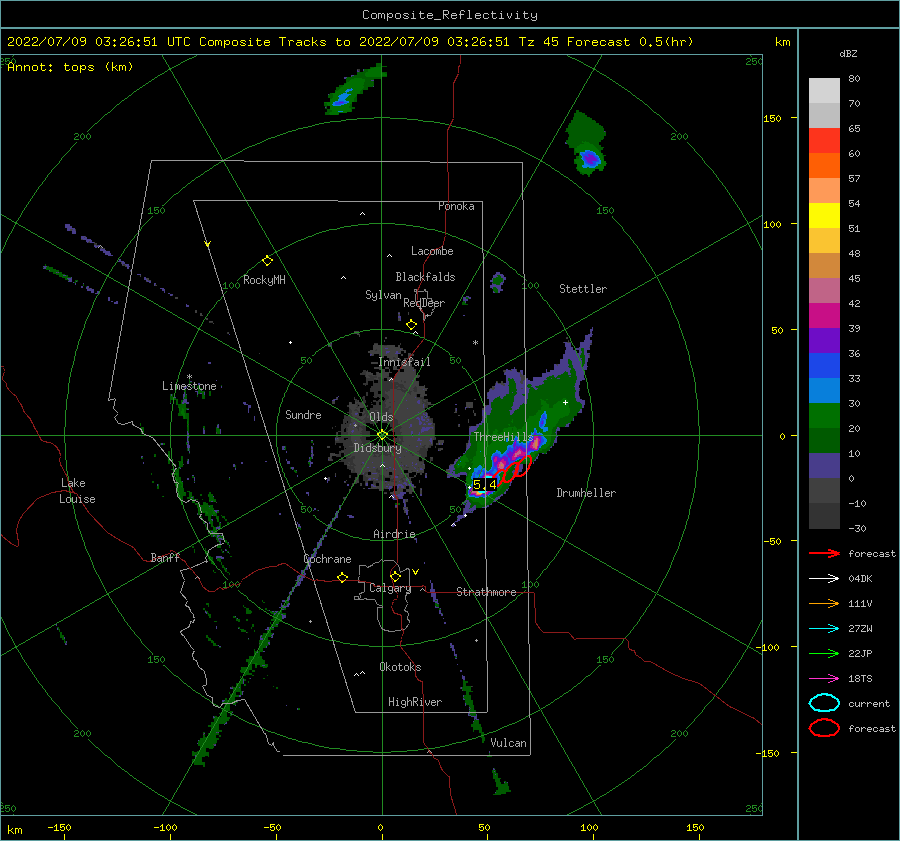The width and height of the screenshot is (900, 841).
Task: Select the orange 111V arrow legend icon
Action: (824, 603)
